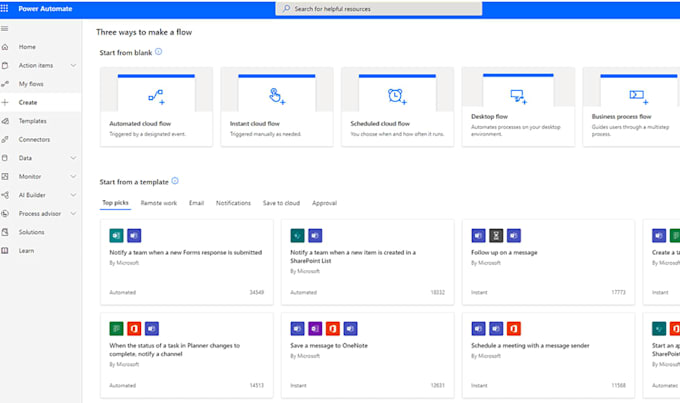Click the Search for helpful resources field
Image resolution: width=680 pixels, height=403 pixels.
click(379, 9)
